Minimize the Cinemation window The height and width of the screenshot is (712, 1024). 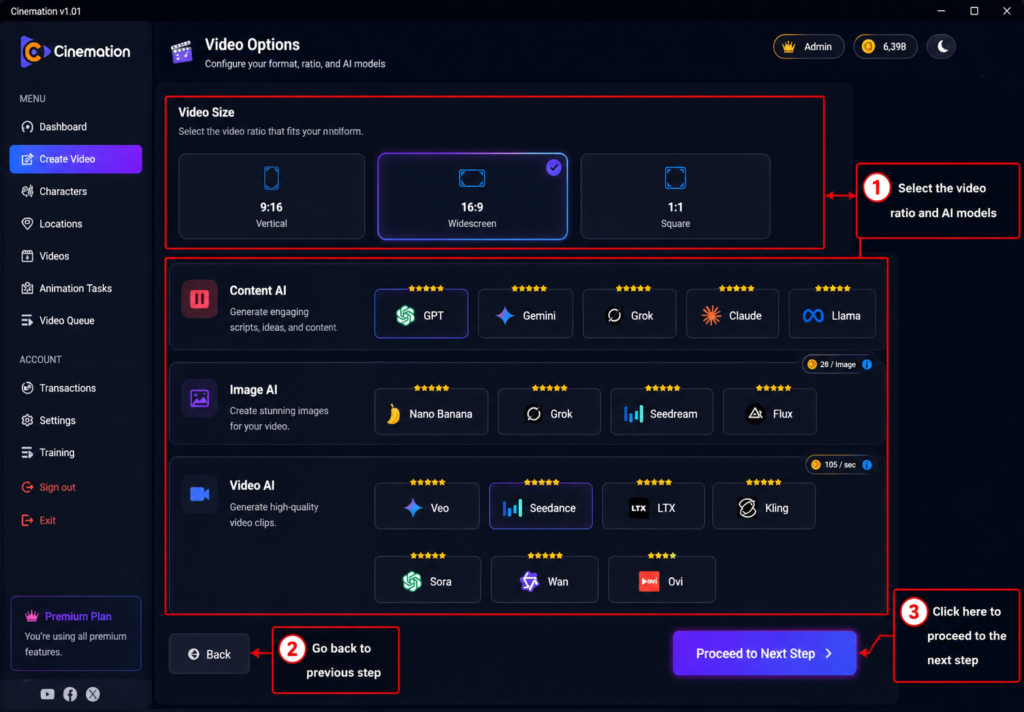pos(941,11)
